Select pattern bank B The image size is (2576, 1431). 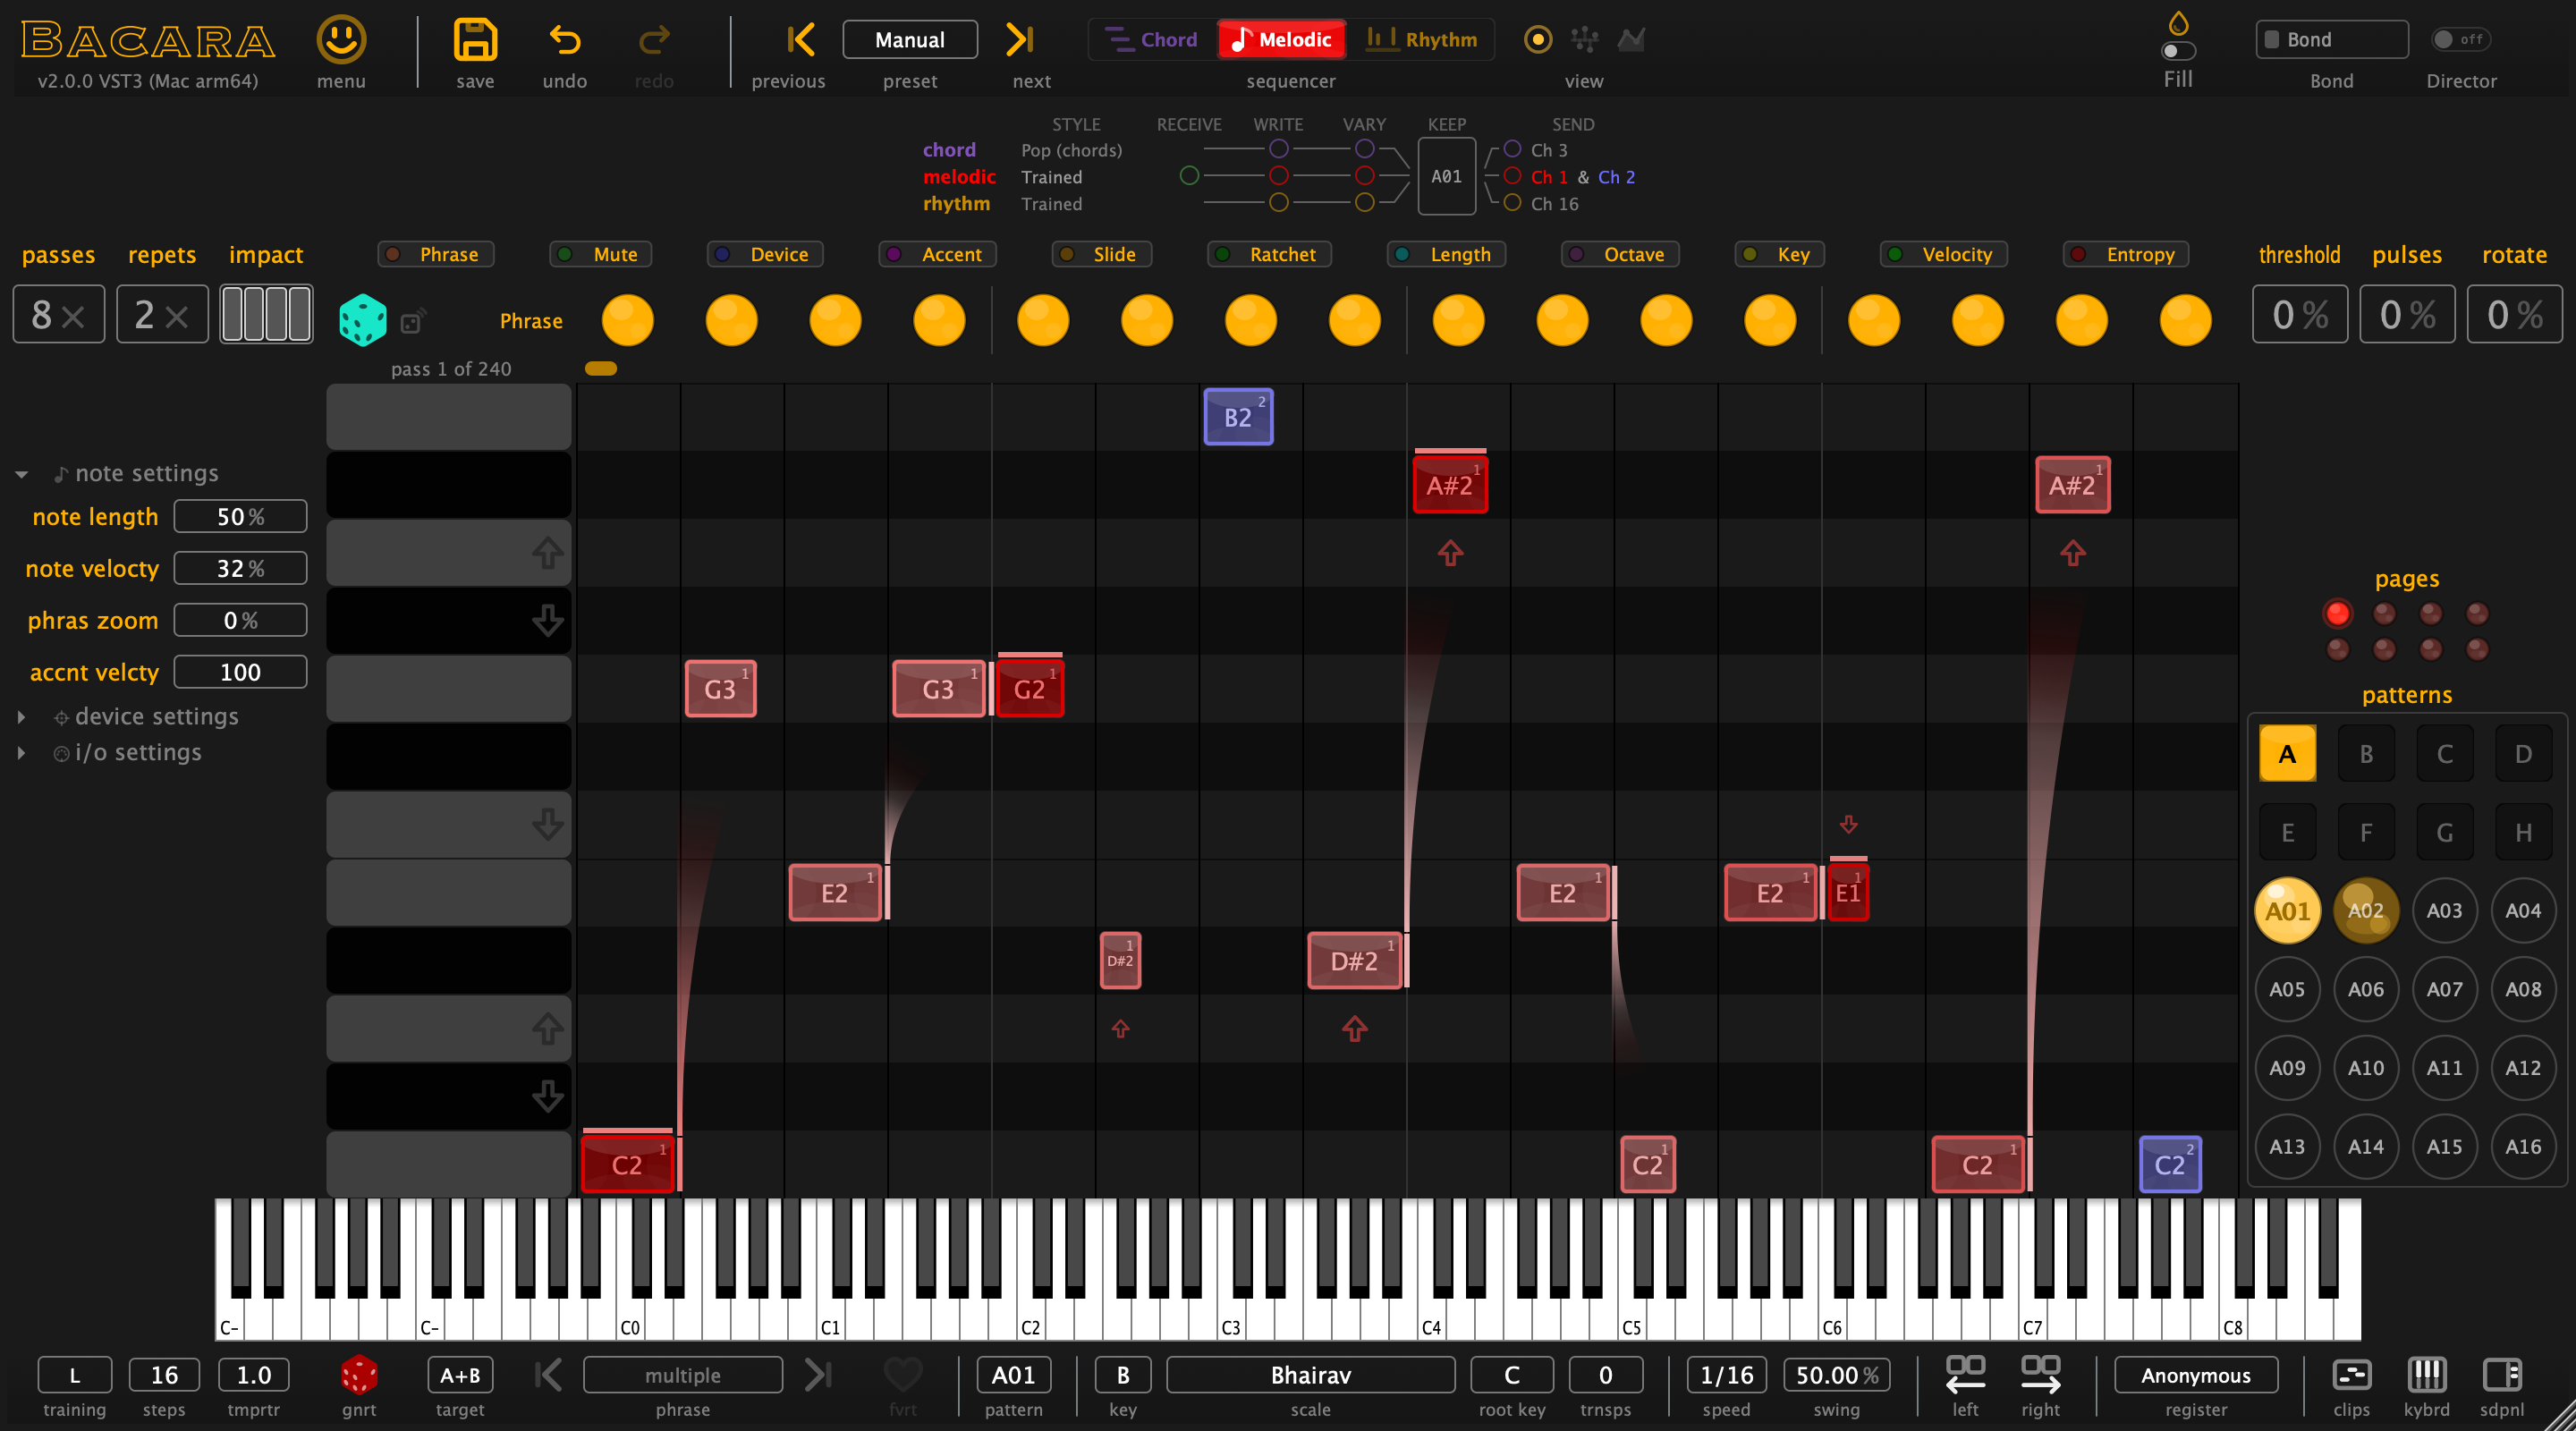[2366, 754]
